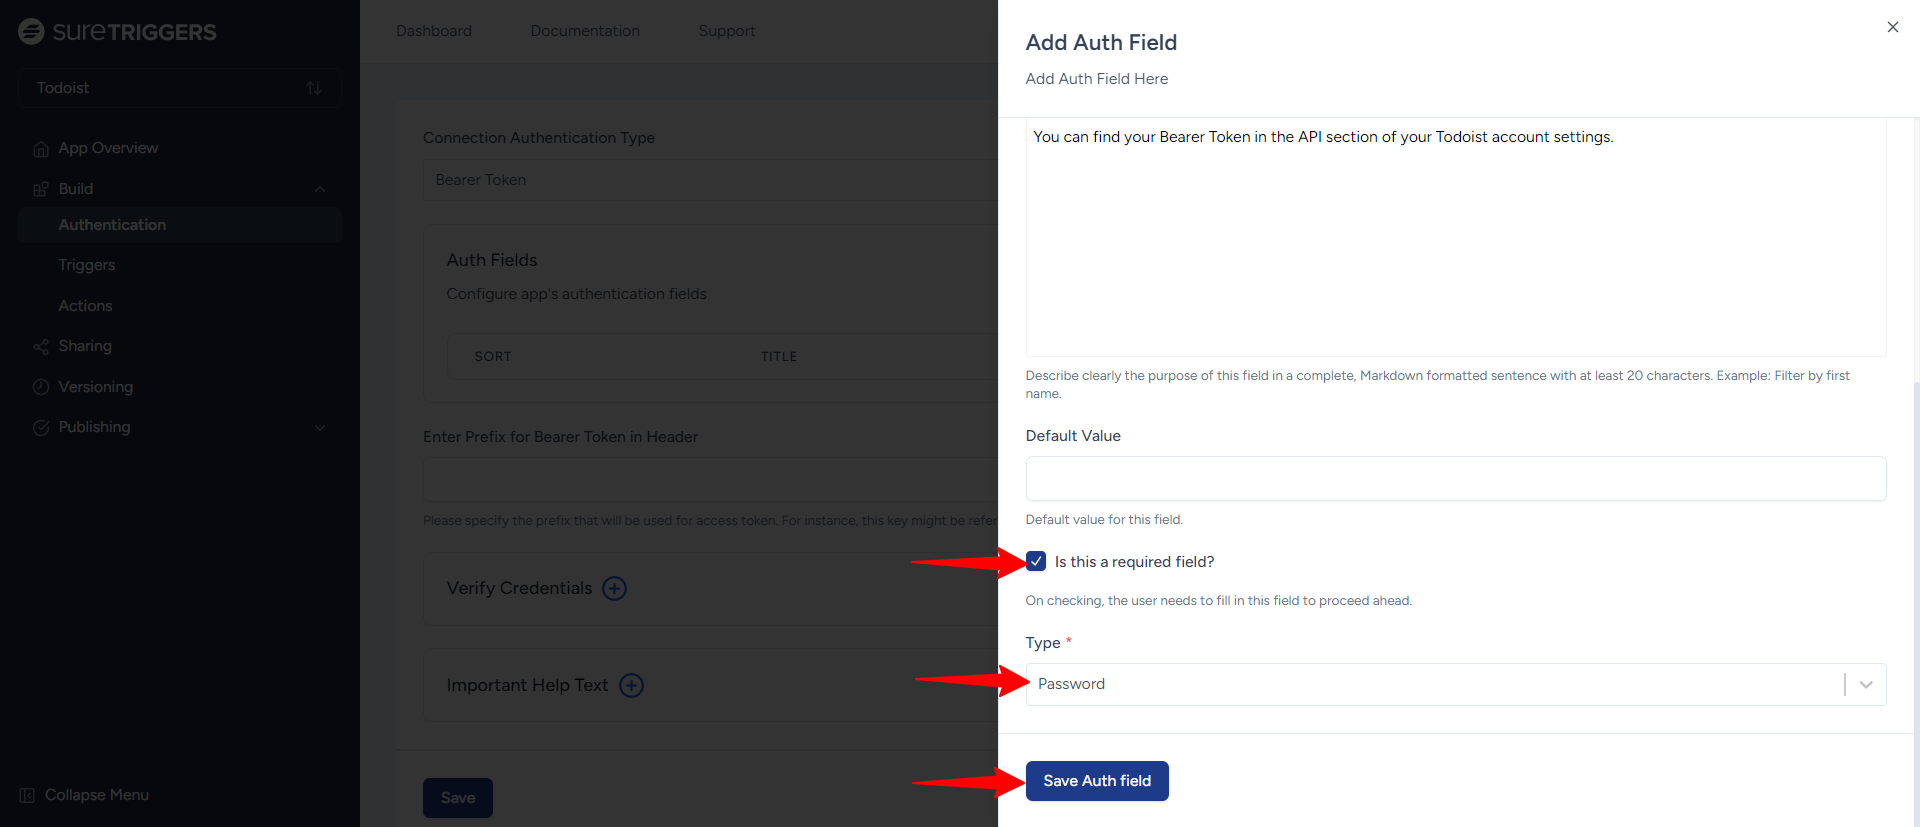
Task: Expand the Publishing section chevron
Action: tap(320, 428)
